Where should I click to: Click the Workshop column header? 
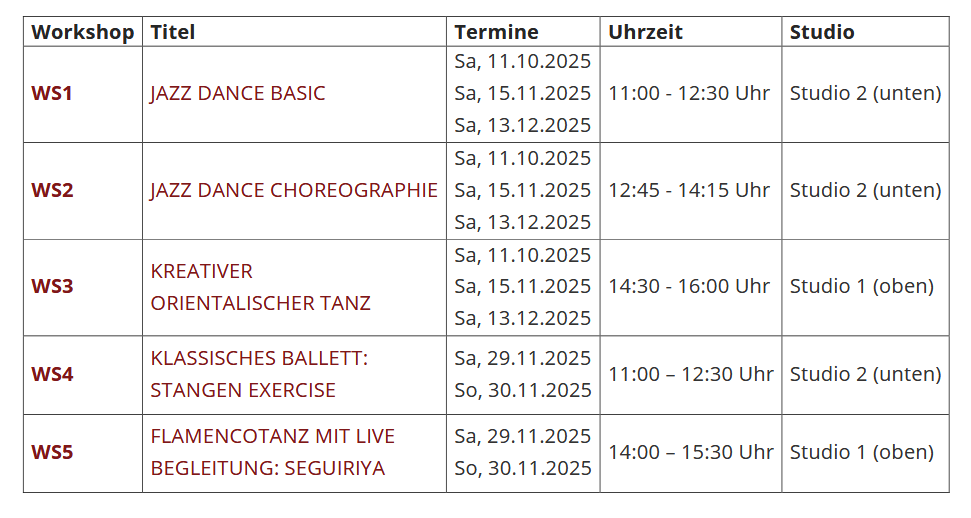pyautogui.click(x=82, y=32)
